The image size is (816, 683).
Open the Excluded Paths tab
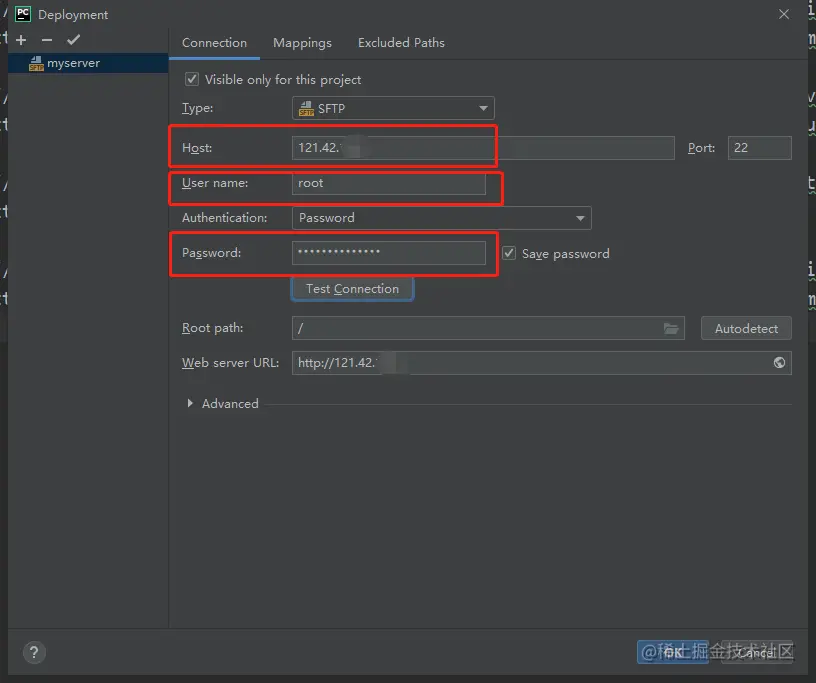coord(401,43)
